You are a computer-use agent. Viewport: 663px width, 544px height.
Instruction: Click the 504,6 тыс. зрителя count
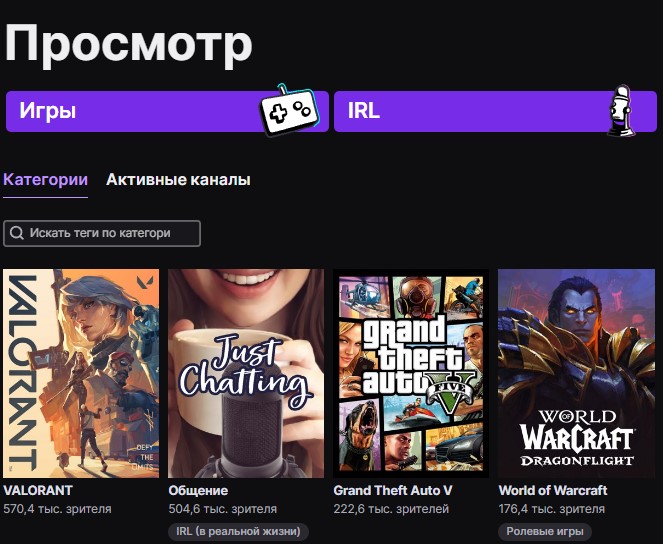[x=223, y=508]
